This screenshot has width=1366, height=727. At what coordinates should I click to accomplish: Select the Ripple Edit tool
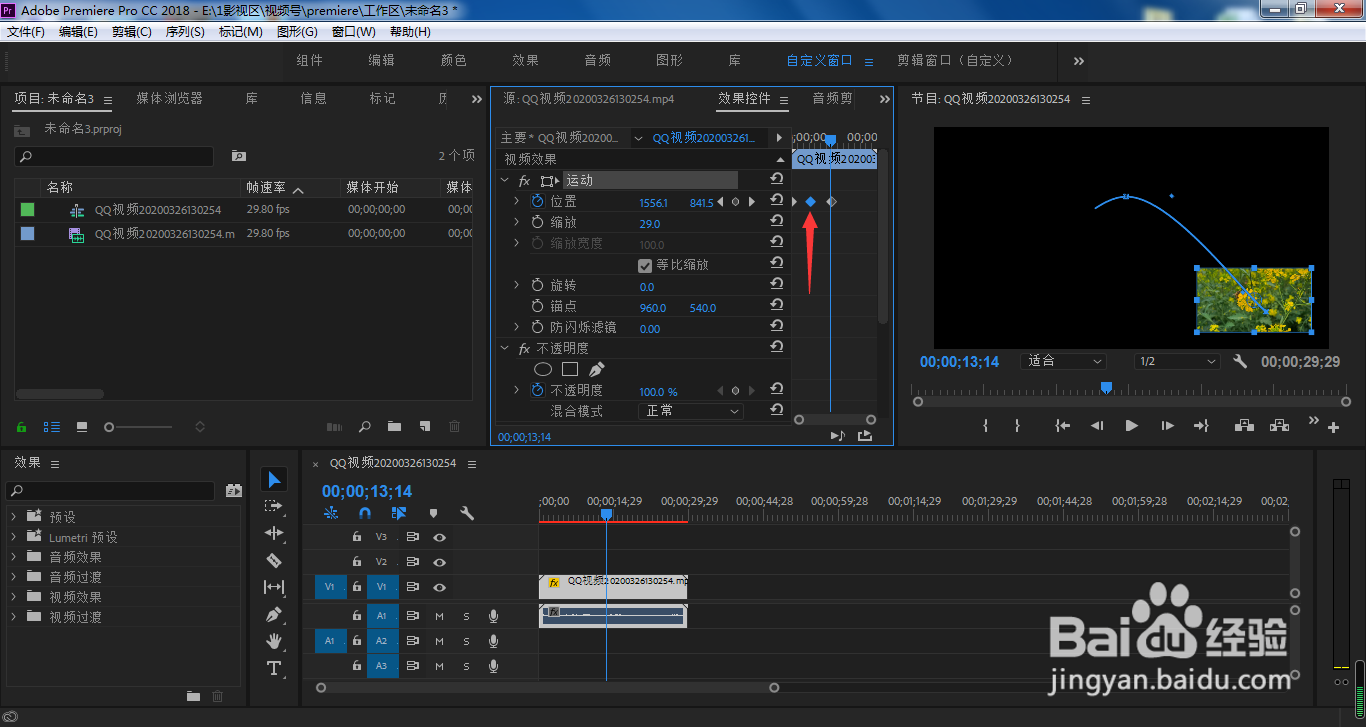(274, 533)
